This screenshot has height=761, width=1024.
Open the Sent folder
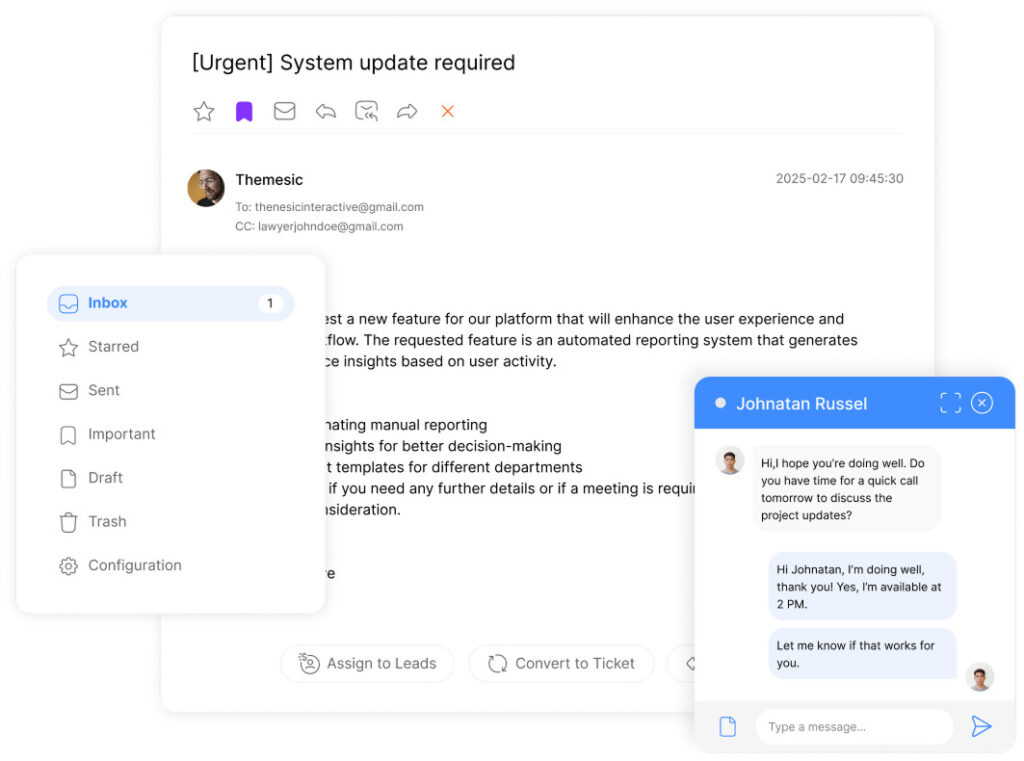pyautogui.click(x=103, y=391)
